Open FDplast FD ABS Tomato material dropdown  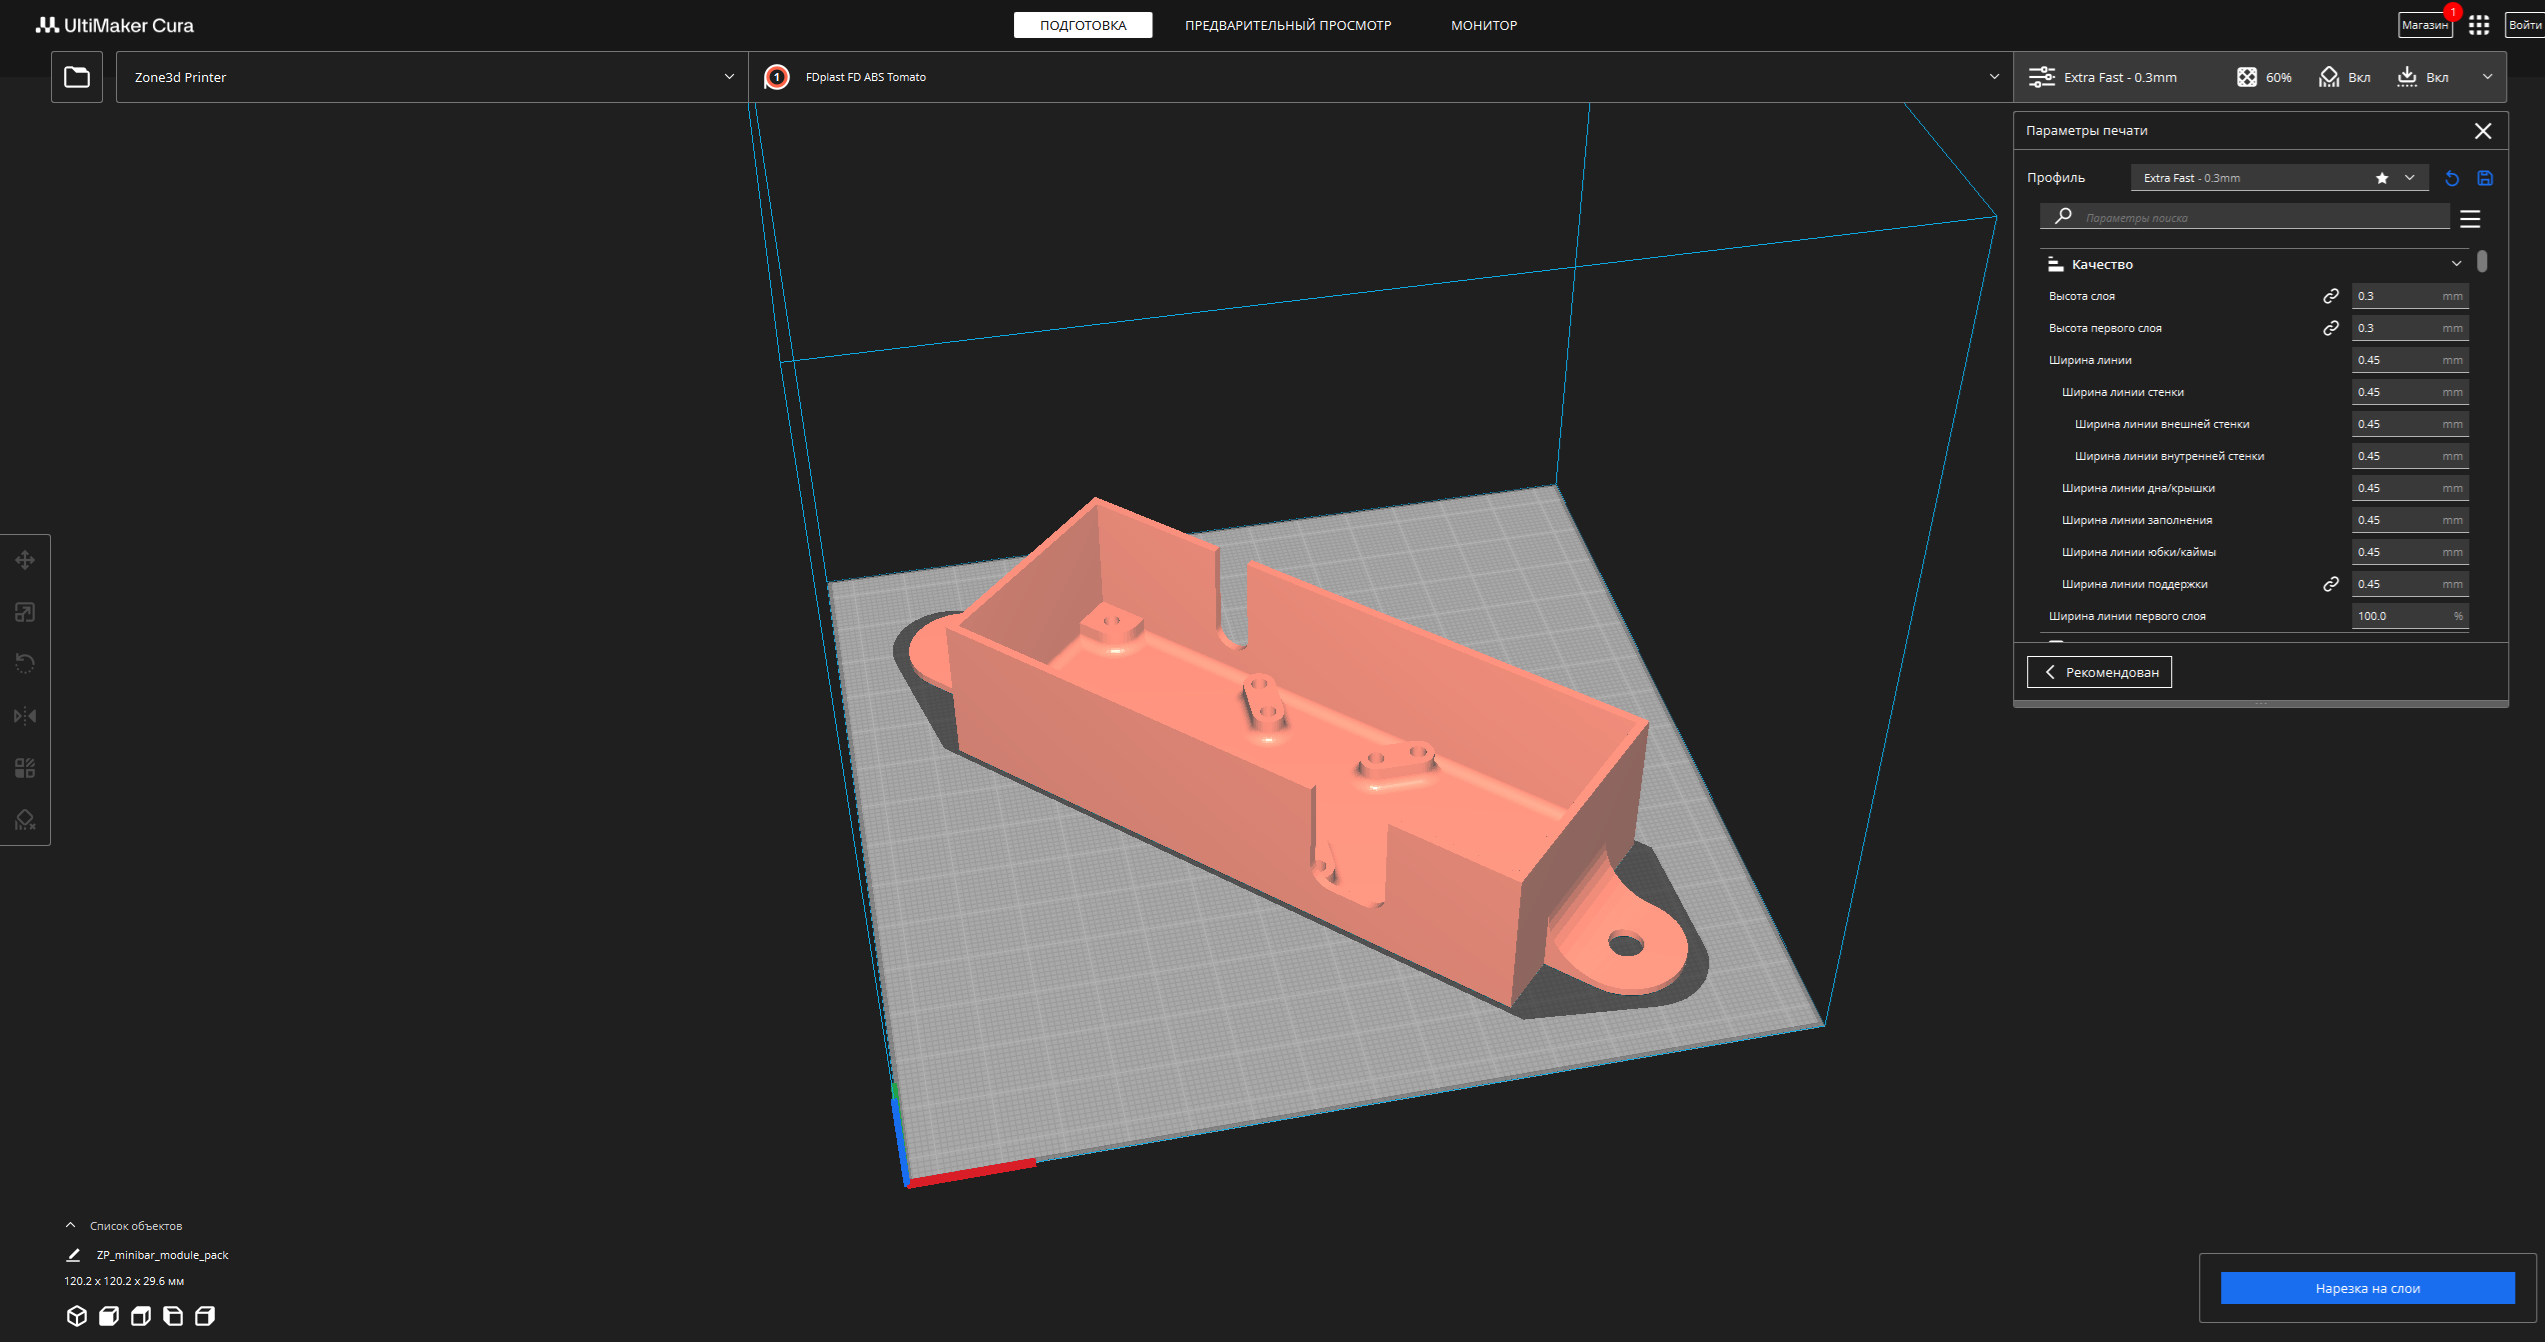click(1380, 77)
